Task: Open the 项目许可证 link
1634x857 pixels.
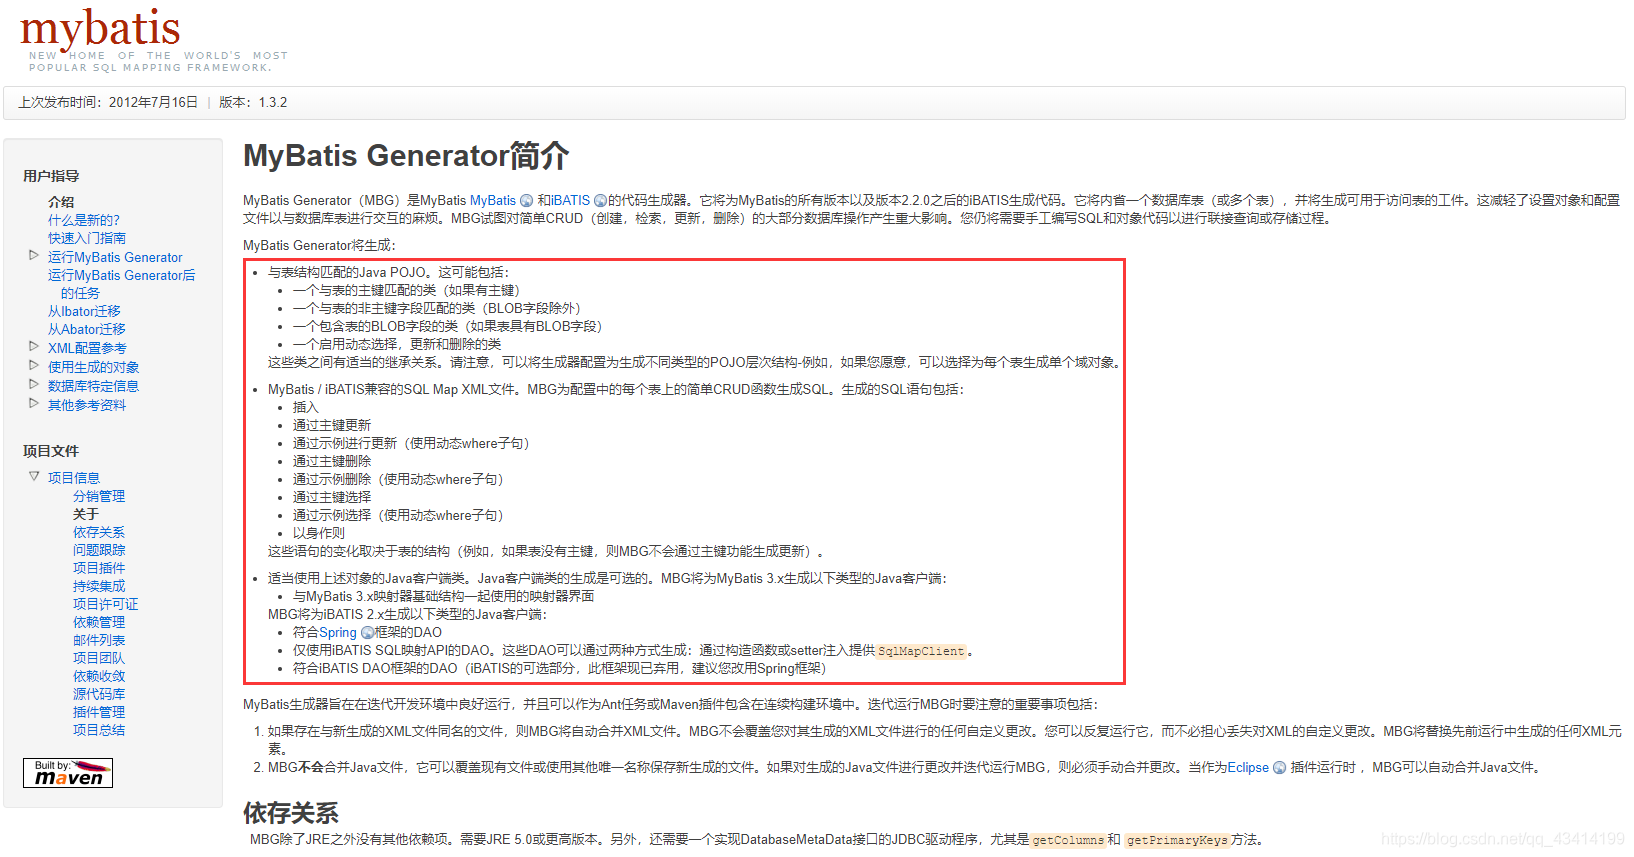Action: click(x=106, y=604)
